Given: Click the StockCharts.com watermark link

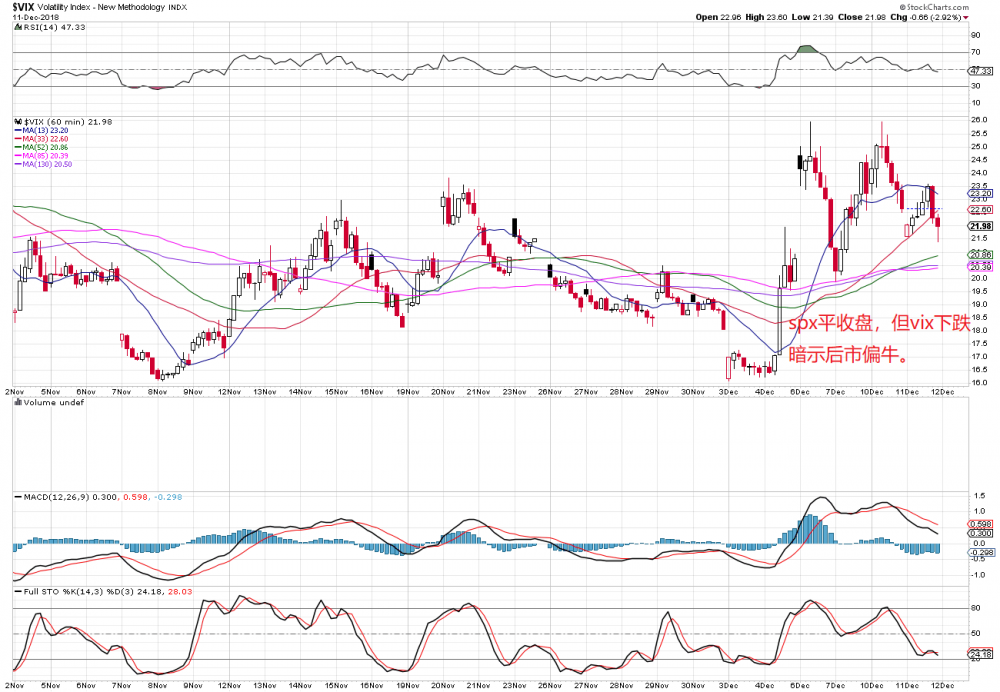Looking at the screenshot, I should pos(954,7).
